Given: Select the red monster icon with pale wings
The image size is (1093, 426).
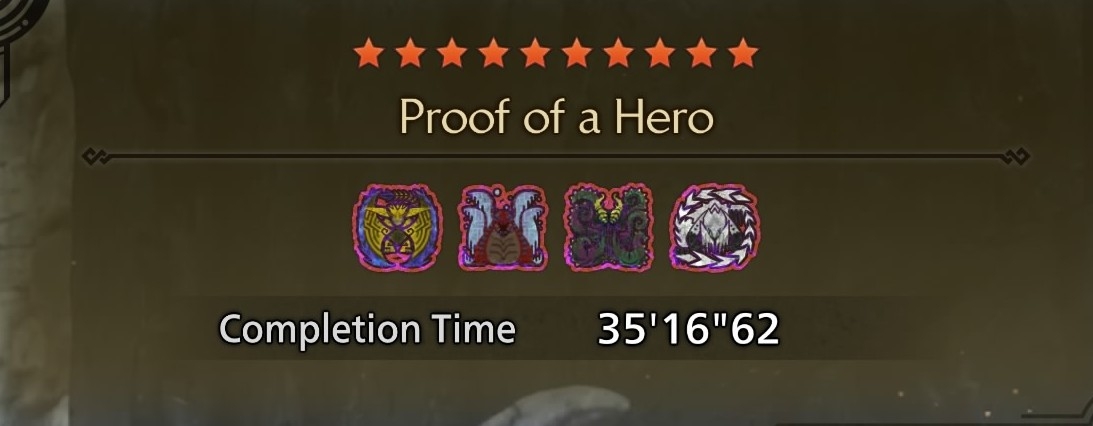Looking at the screenshot, I should coord(503,228).
